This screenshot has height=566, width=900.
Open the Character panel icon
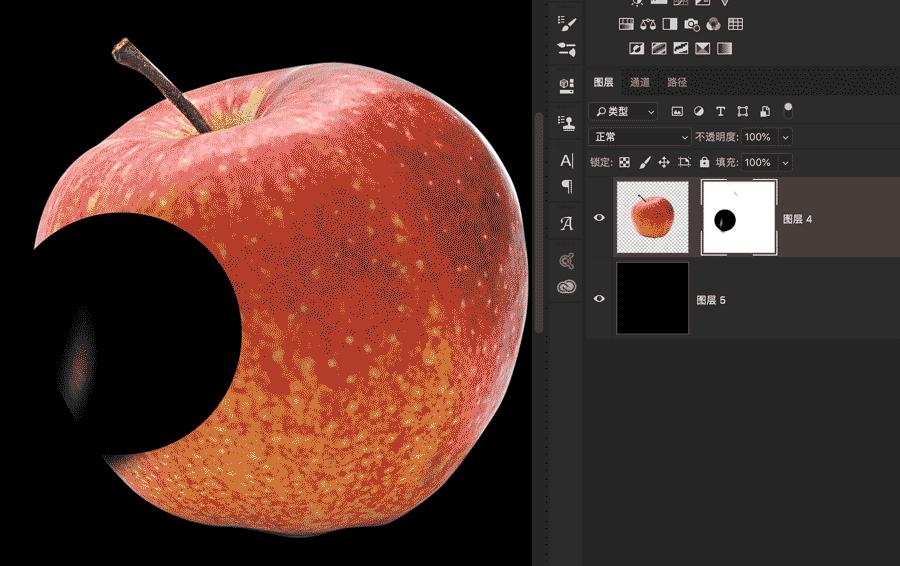pos(567,161)
